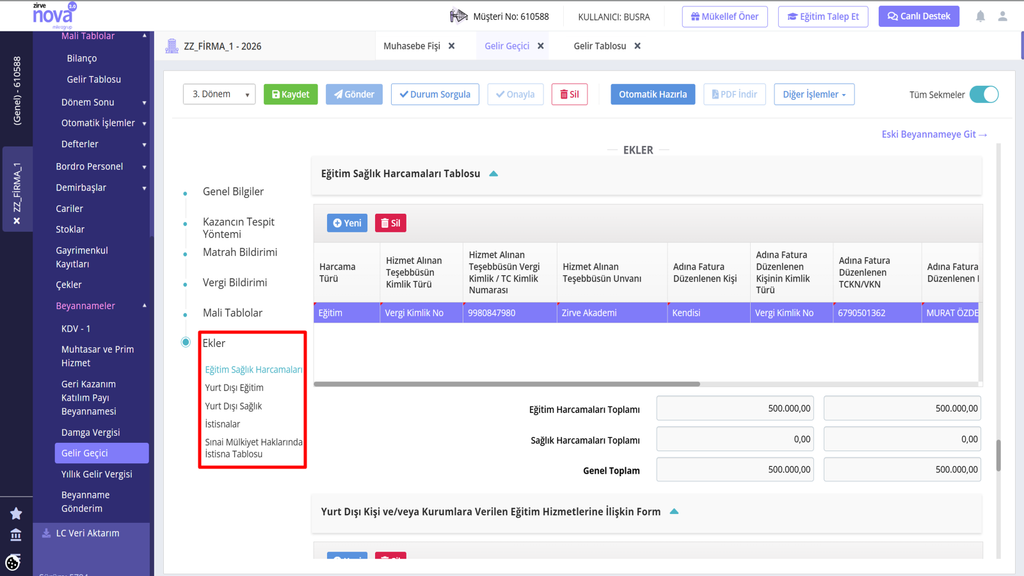Click the cookie icon at bottom left
1024x576 pixels.
13,562
